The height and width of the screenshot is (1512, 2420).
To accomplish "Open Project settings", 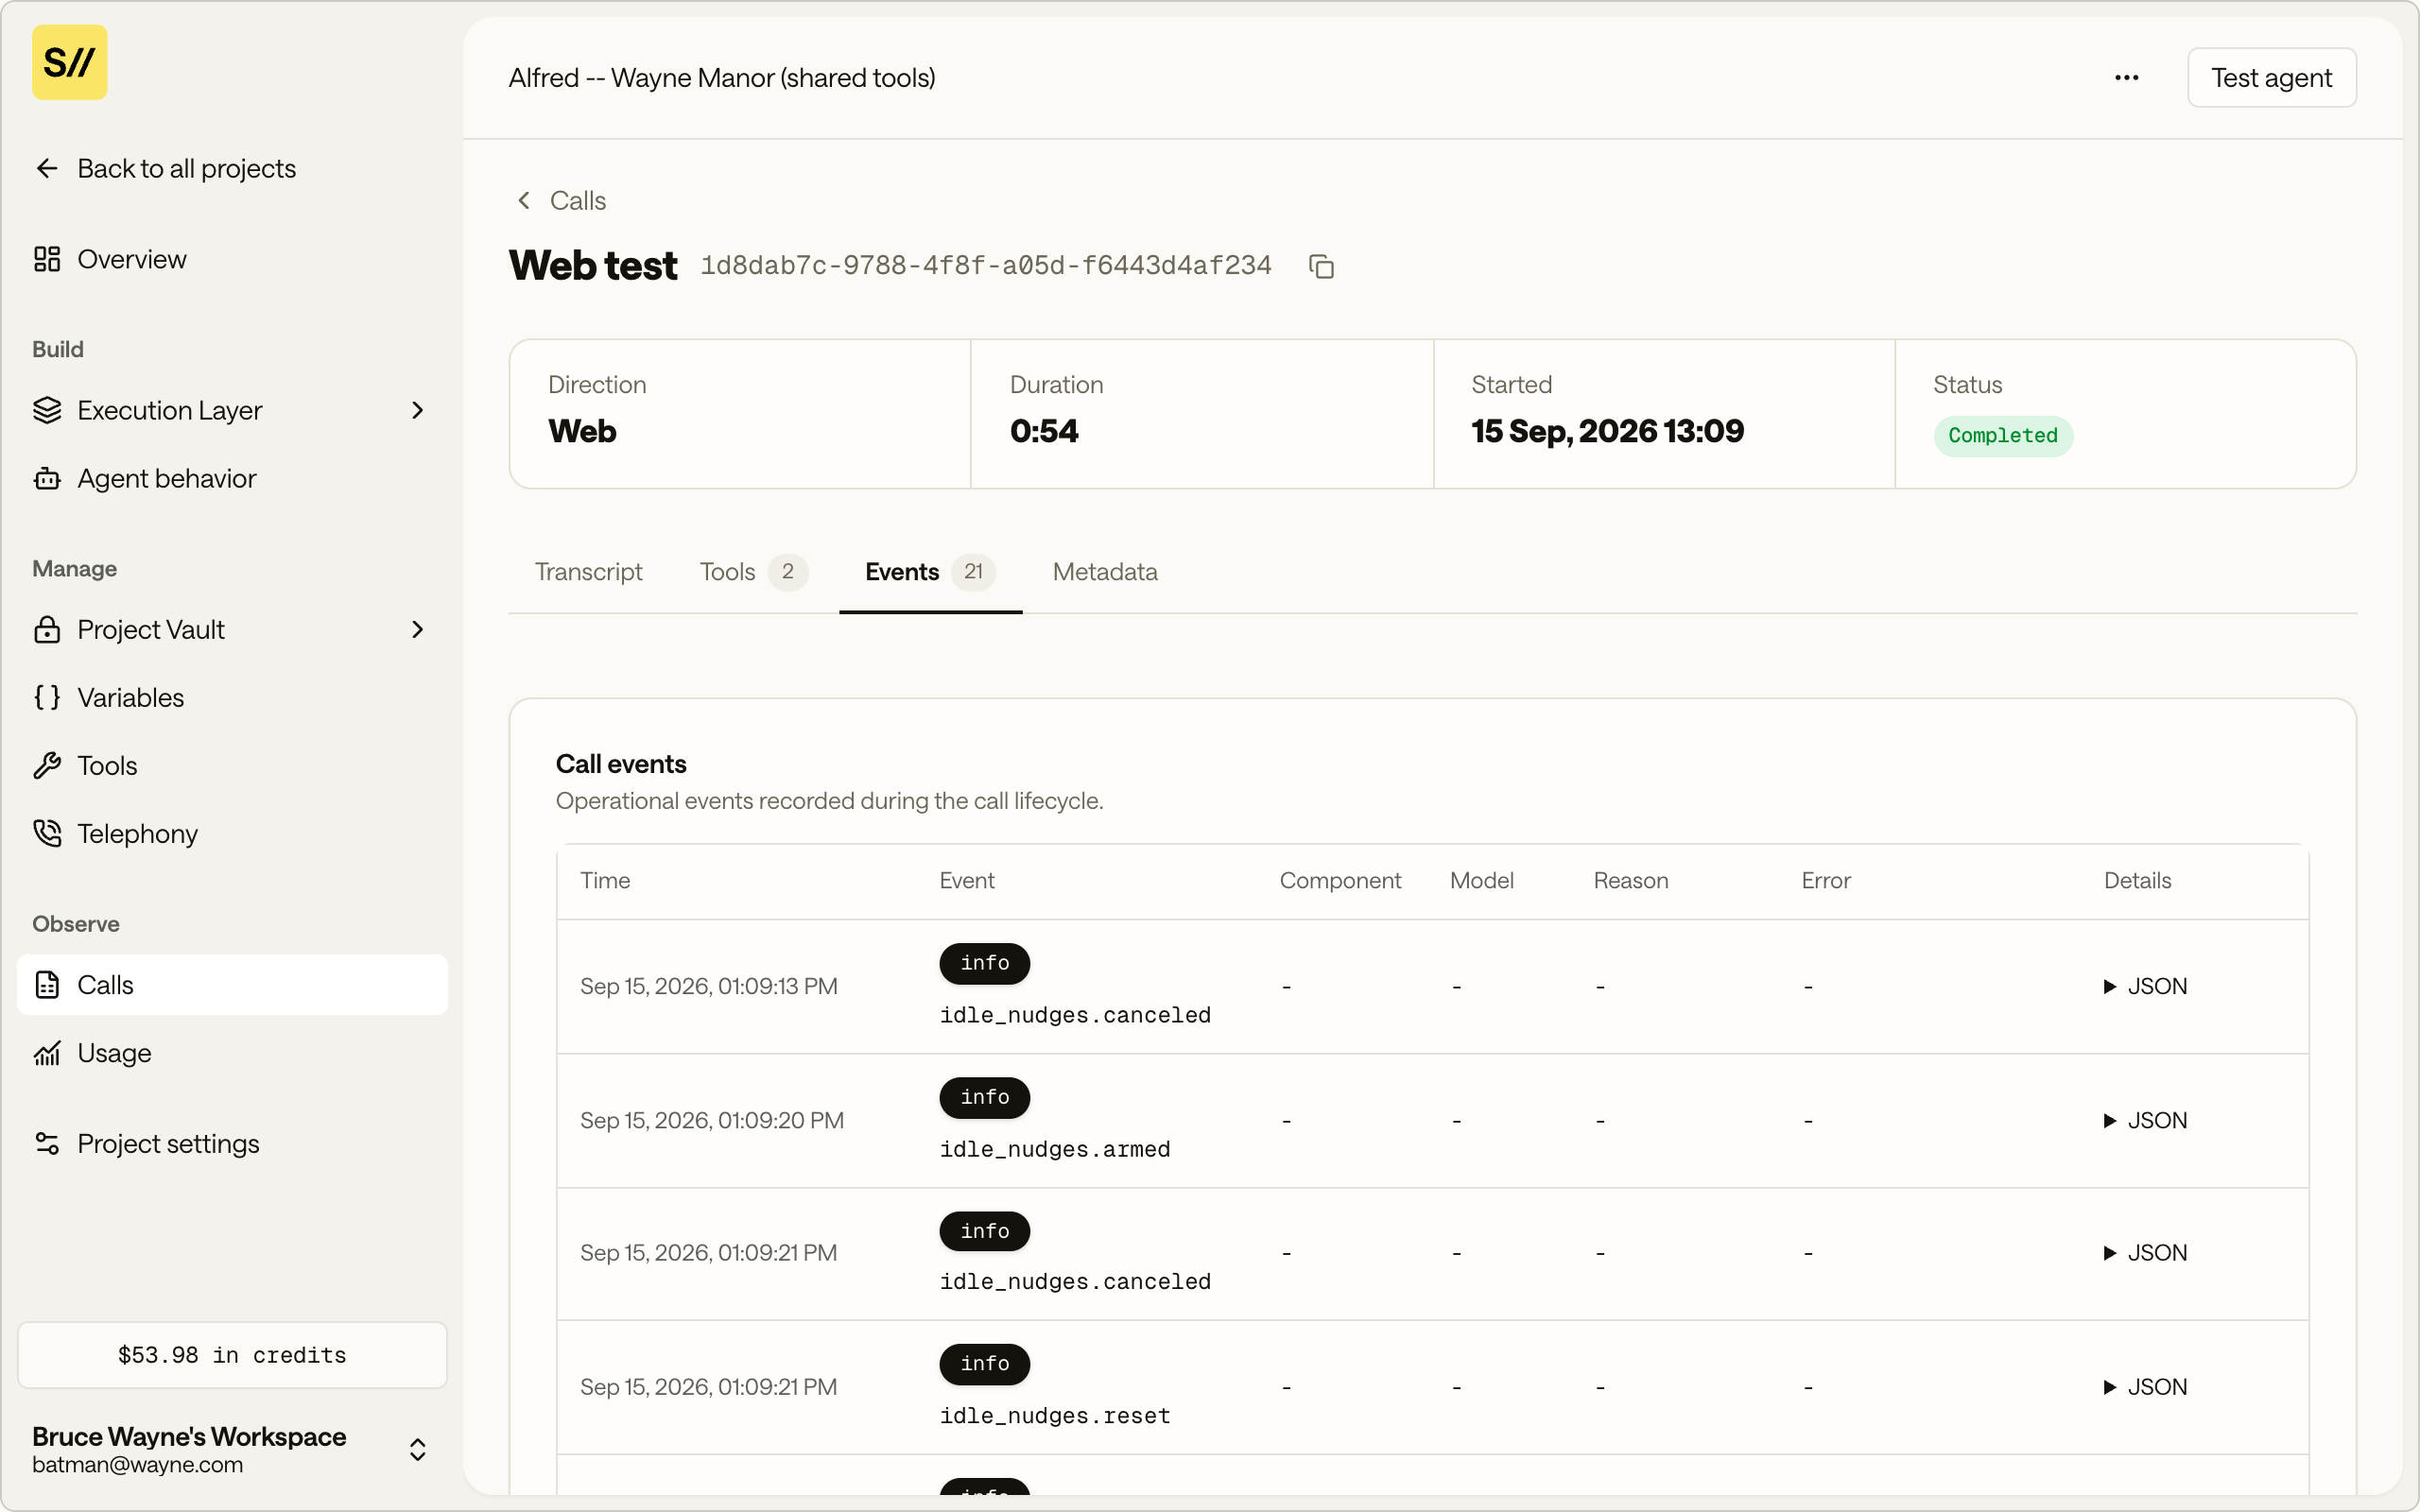I will (232, 1143).
